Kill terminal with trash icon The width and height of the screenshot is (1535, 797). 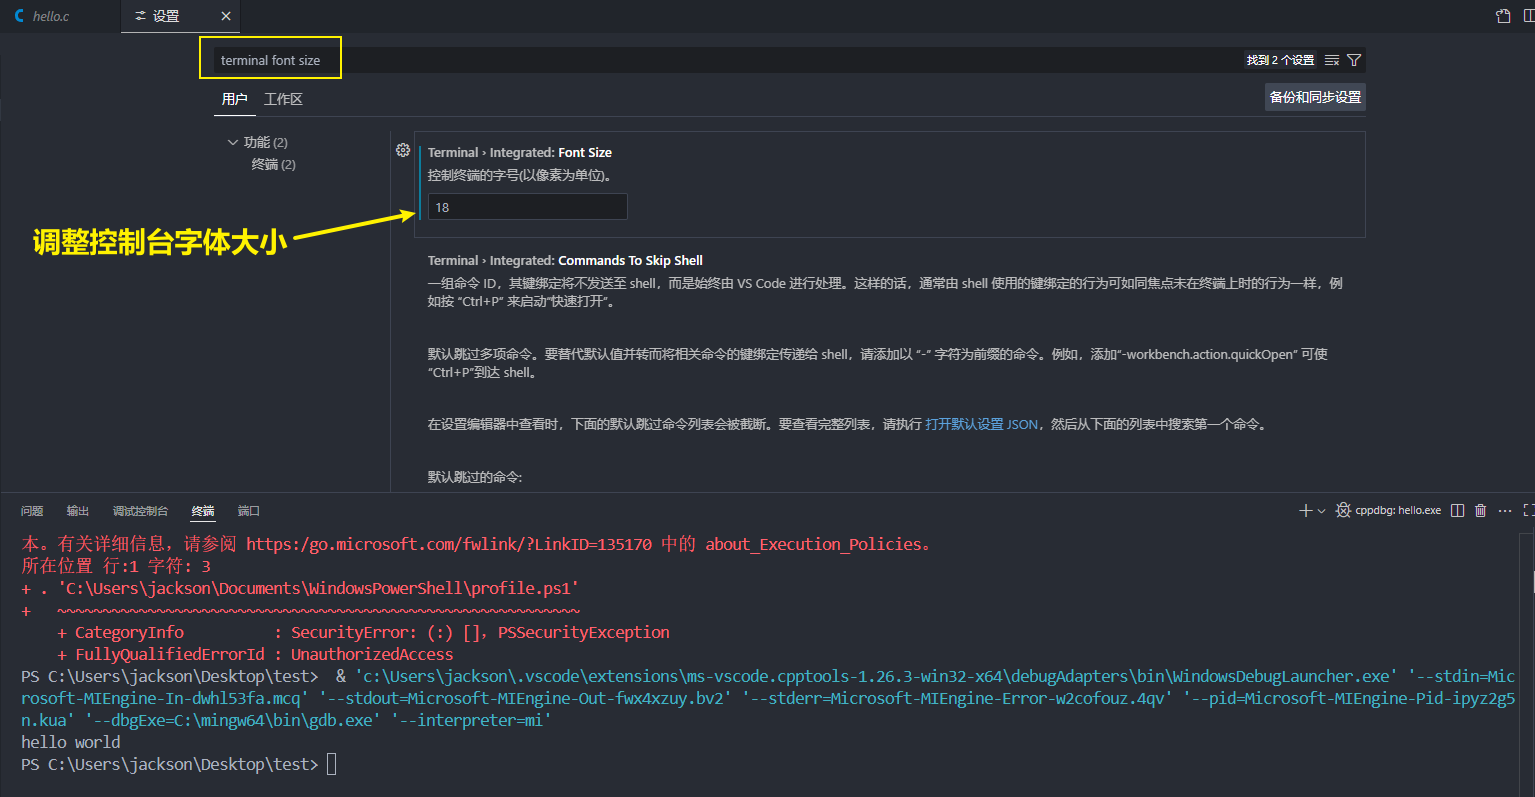1481,511
